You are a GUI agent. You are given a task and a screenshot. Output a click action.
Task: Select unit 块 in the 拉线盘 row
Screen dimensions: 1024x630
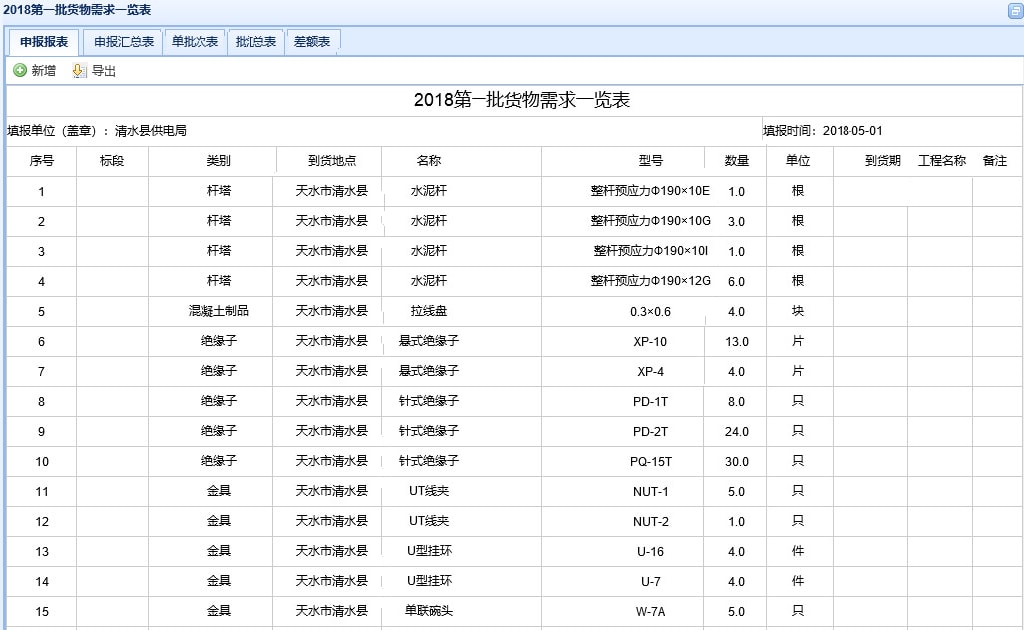point(797,311)
